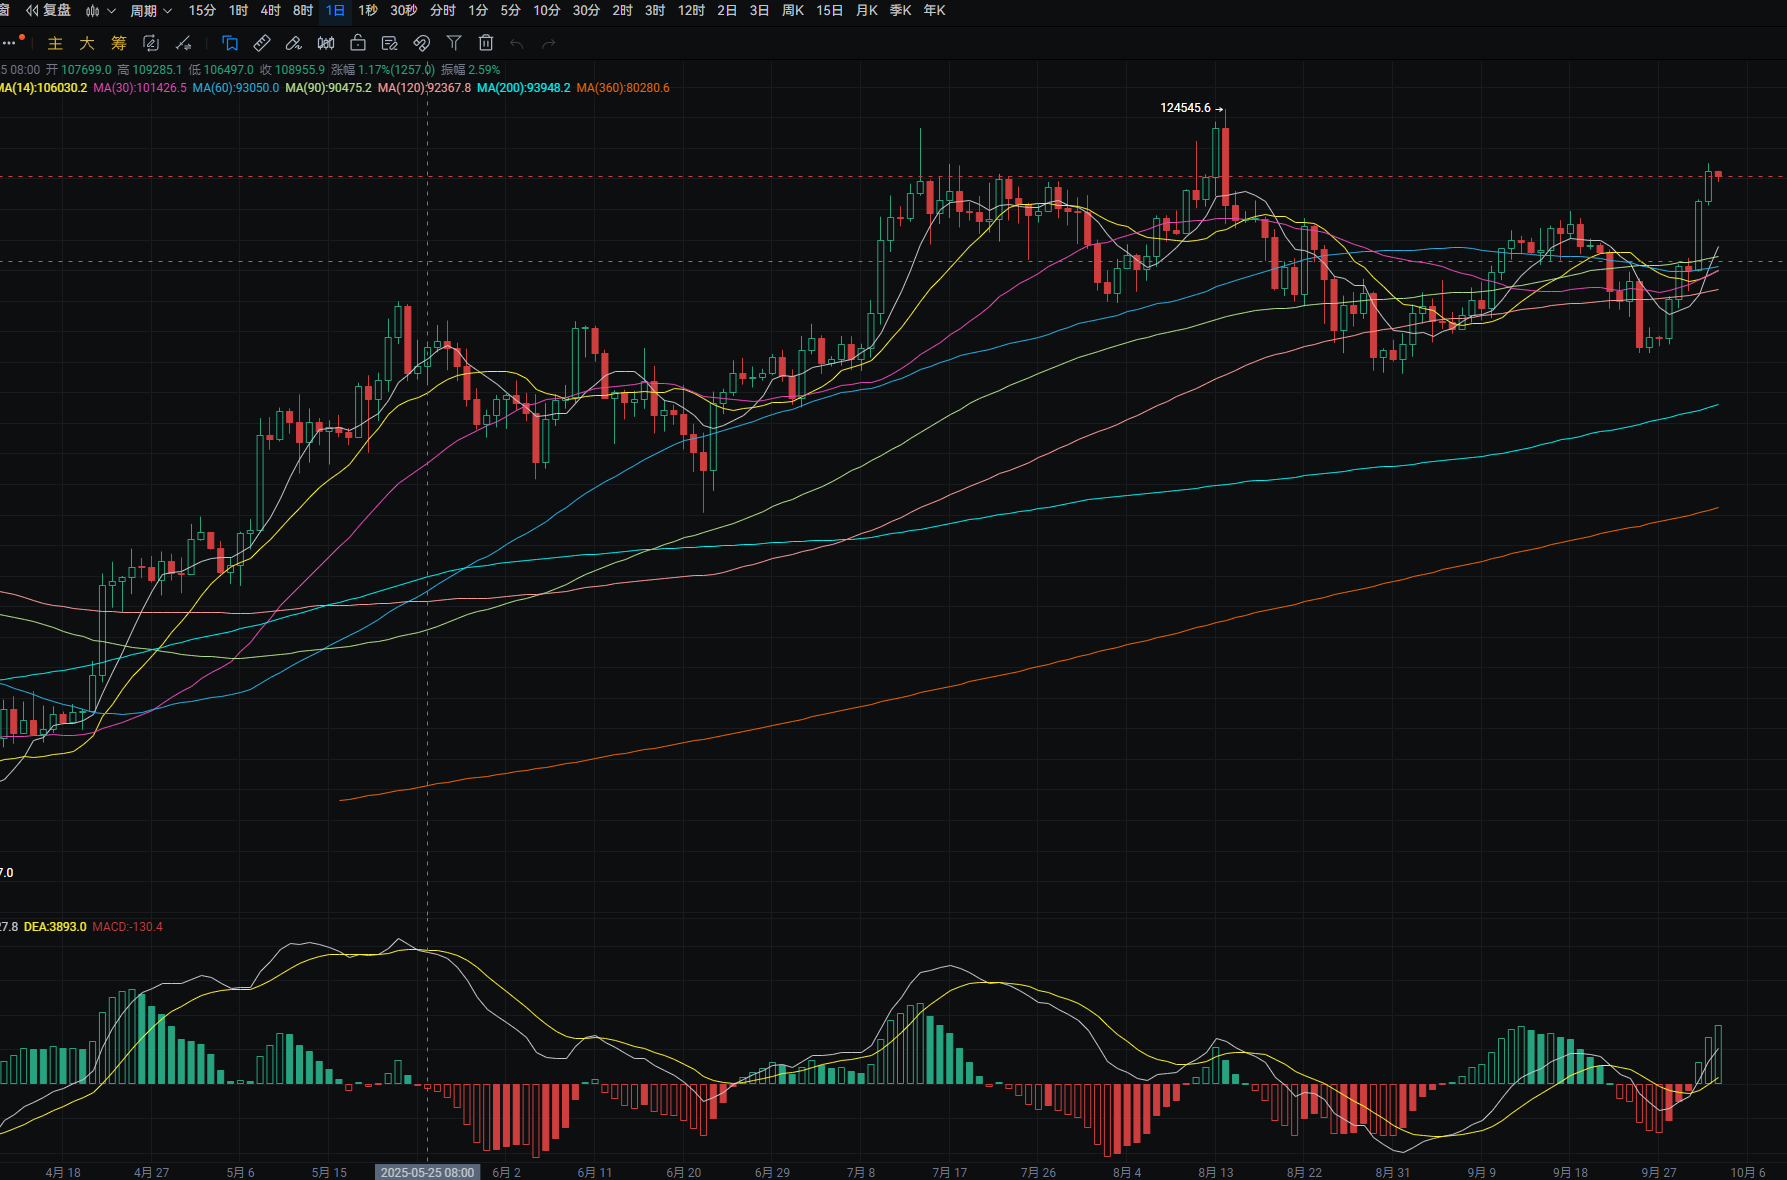
Task: Click the undo arrow icon
Action: pyautogui.click(x=517, y=43)
